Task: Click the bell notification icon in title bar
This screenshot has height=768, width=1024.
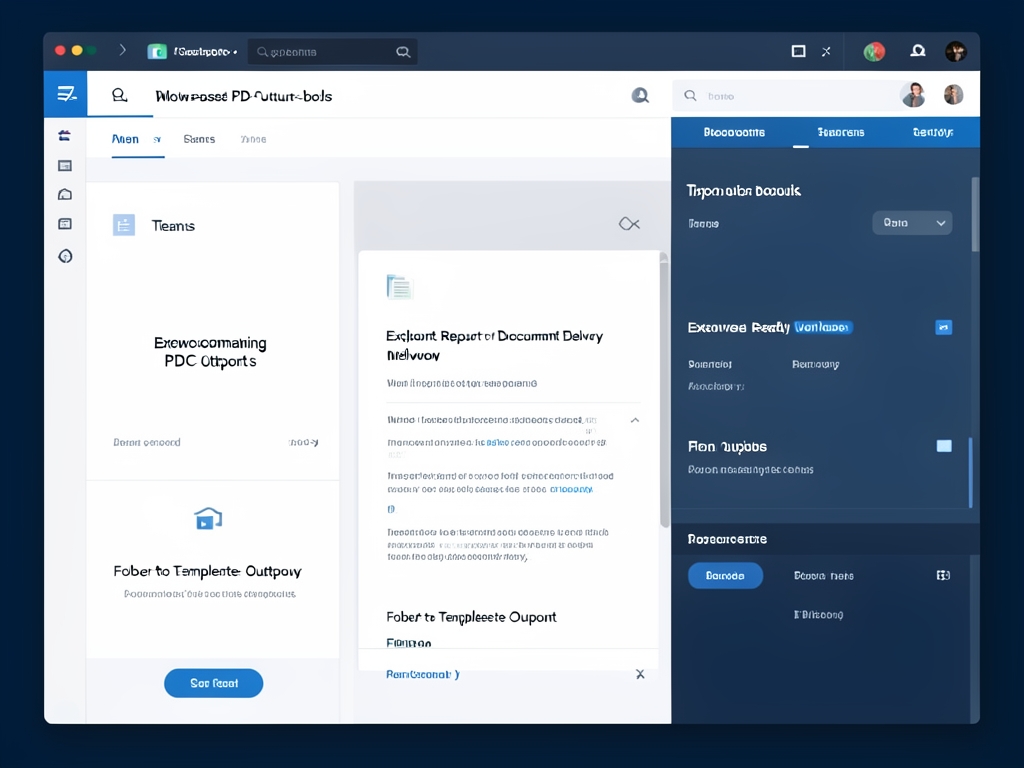Action: [x=918, y=51]
